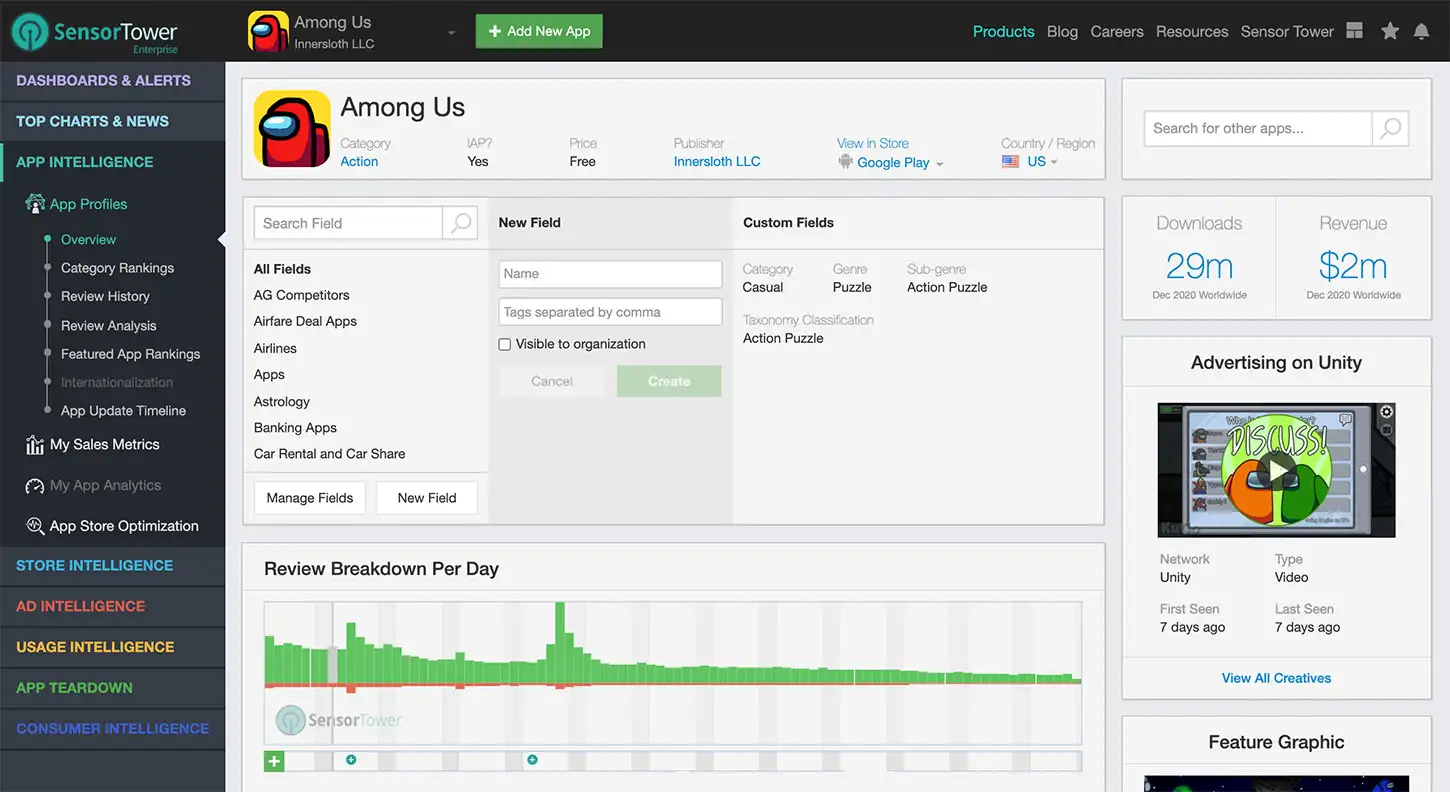Click the View in Store link
Viewport: 1450px width, 792px height.
(873, 143)
